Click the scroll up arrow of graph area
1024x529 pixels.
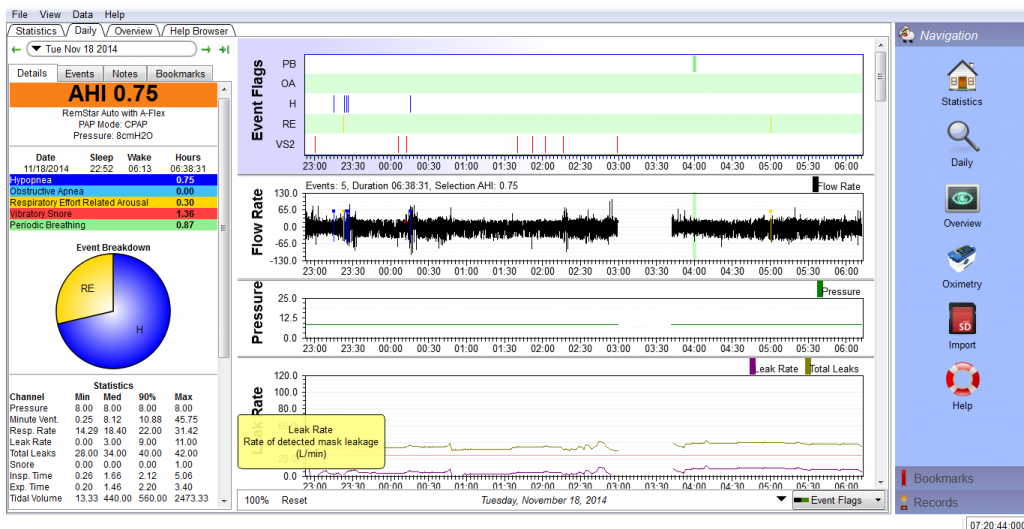point(880,44)
